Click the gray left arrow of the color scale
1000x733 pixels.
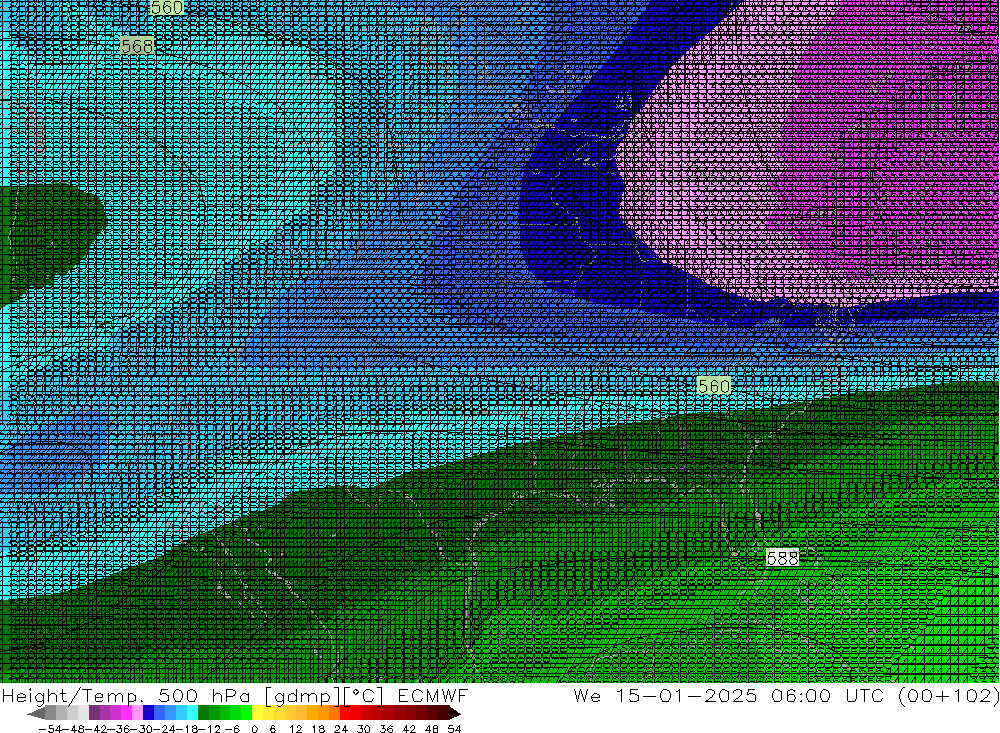[36, 713]
